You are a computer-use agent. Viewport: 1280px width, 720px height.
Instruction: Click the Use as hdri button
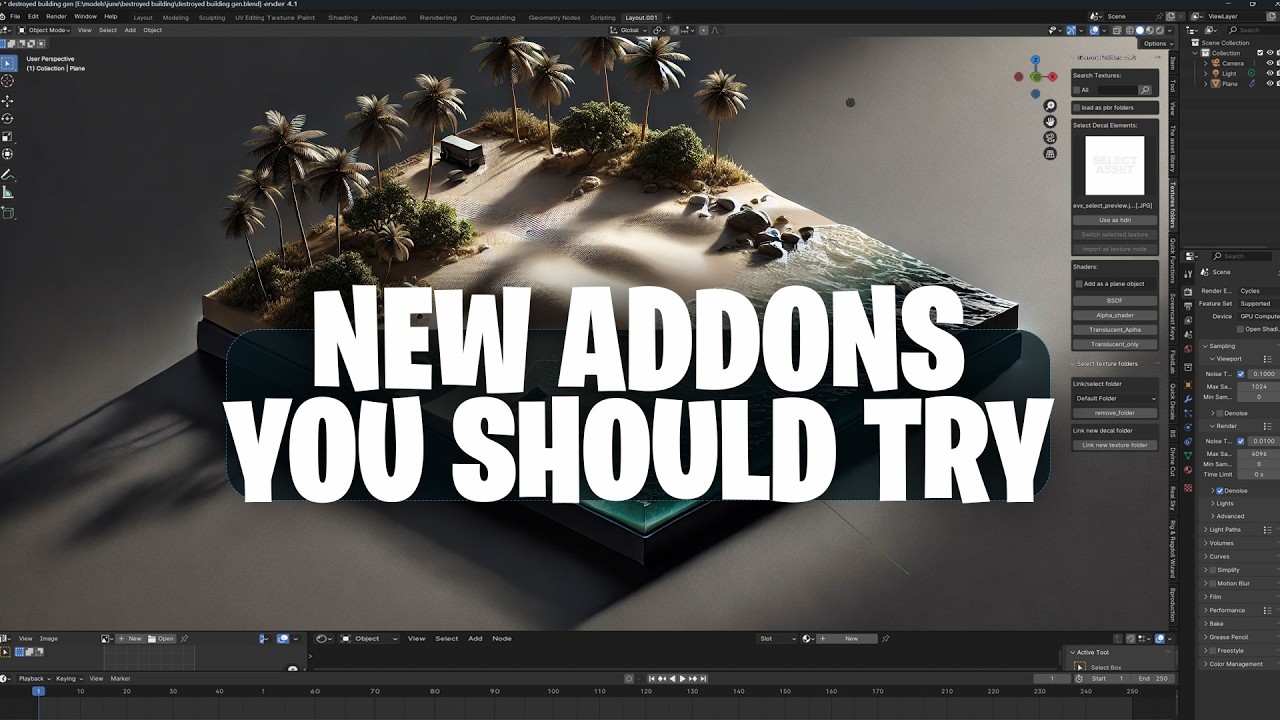pyautogui.click(x=1115, y=220)
